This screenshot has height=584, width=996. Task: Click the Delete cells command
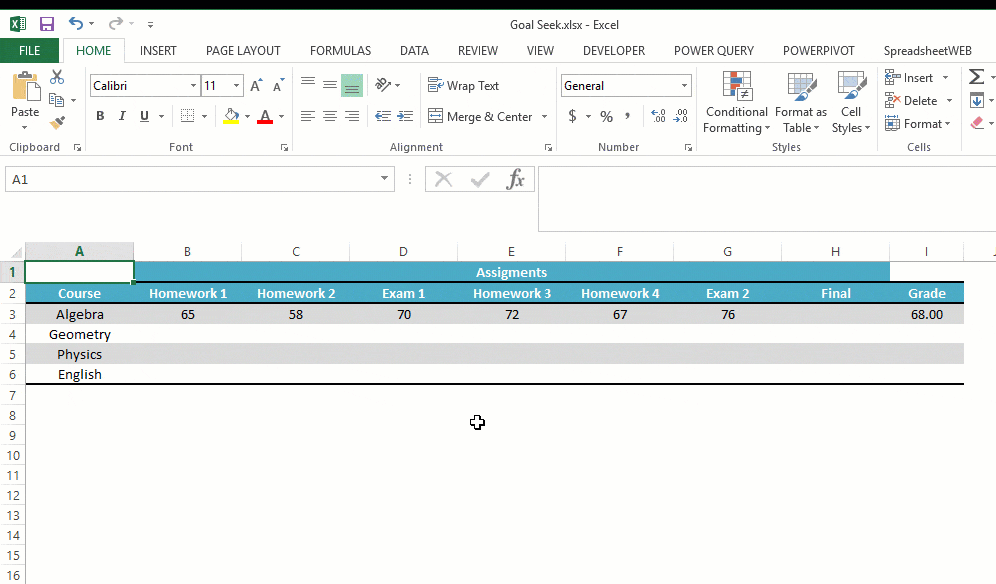coord(916,100)
